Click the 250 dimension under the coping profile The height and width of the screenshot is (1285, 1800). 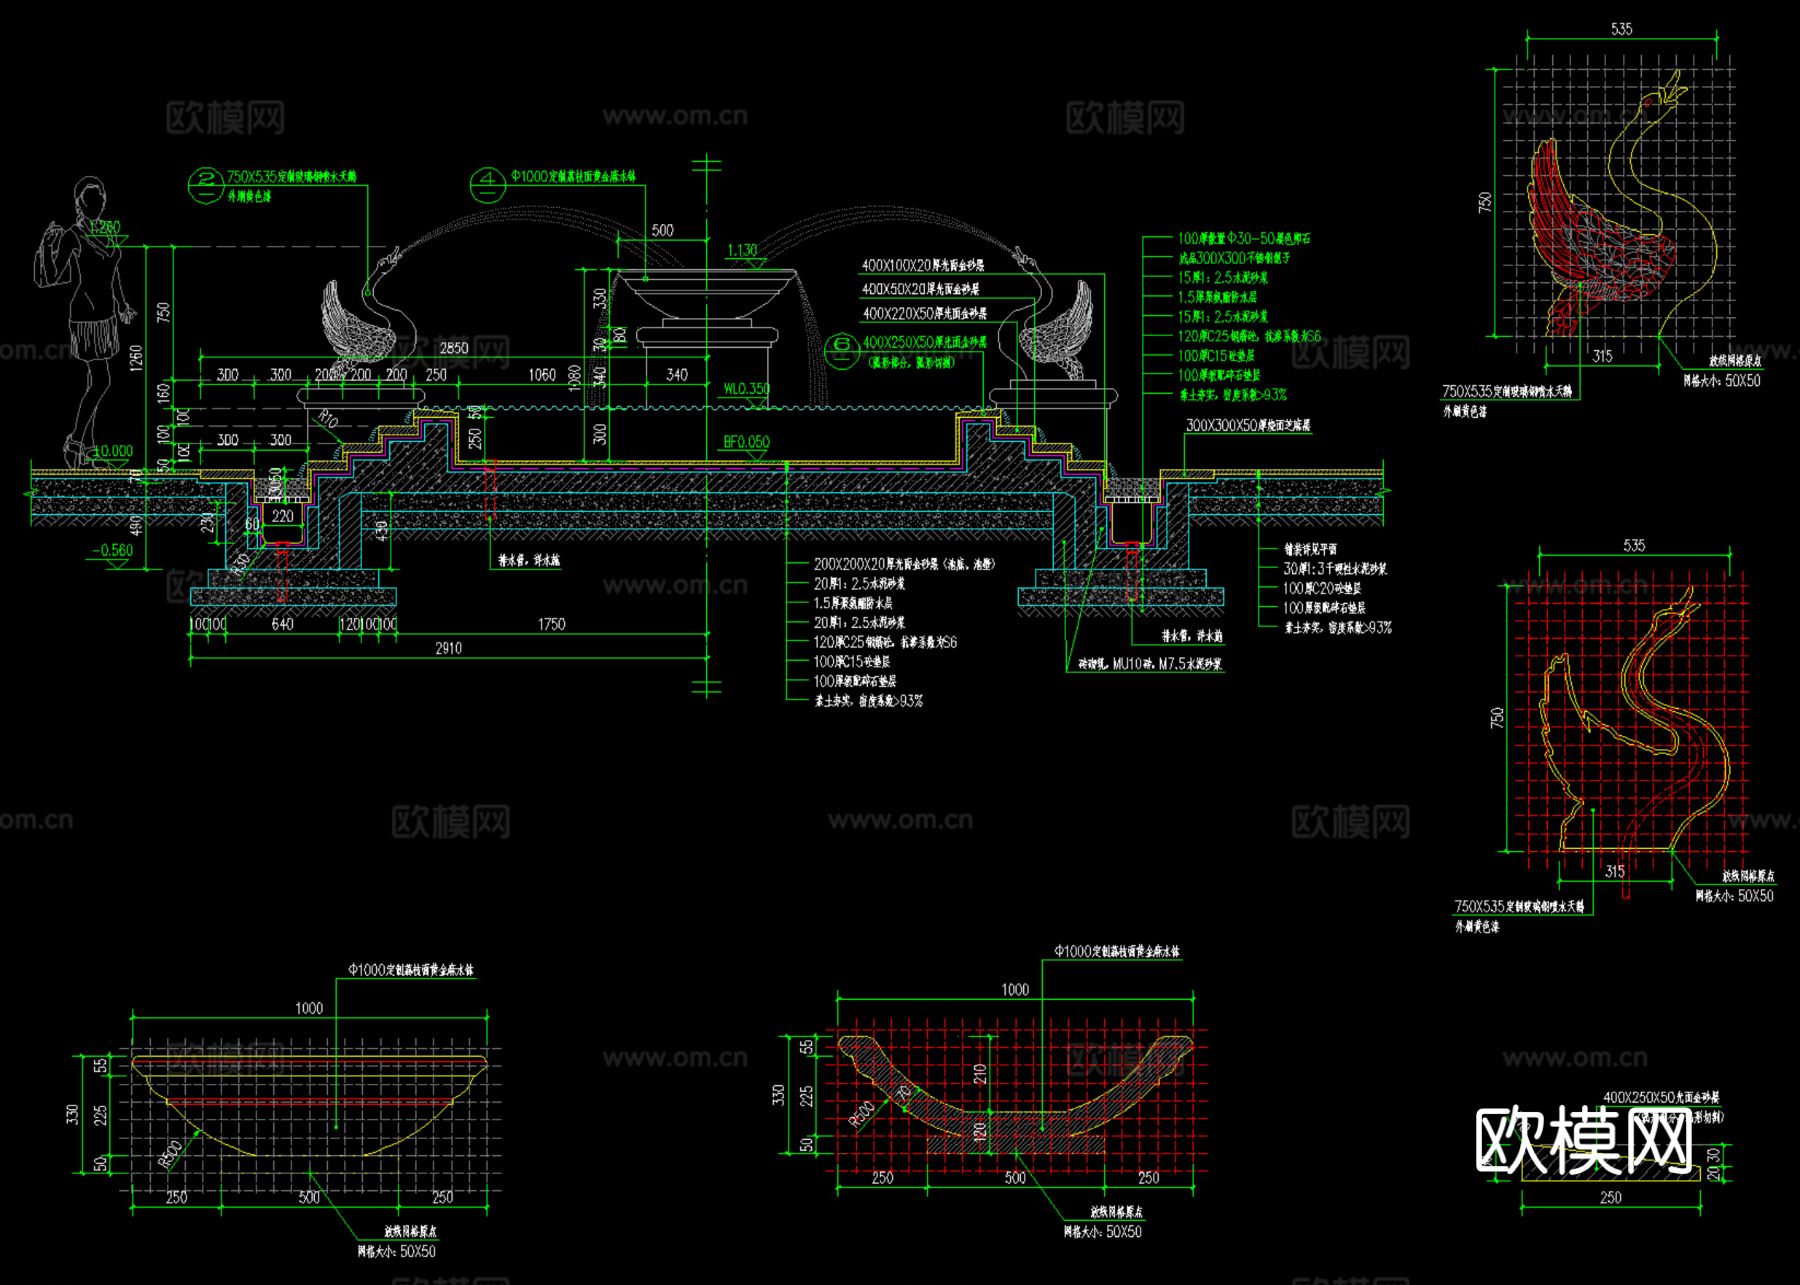(x=1611, y=1197)
